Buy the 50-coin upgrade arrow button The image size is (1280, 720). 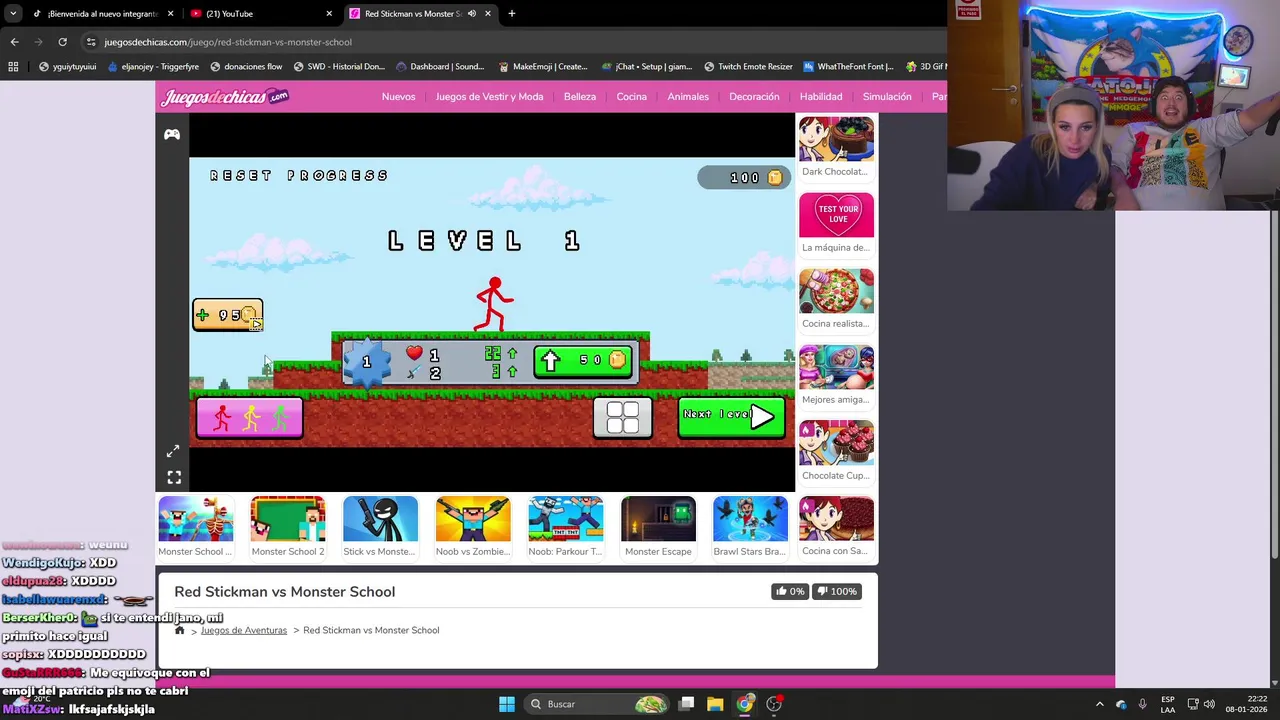click(584, 360)
